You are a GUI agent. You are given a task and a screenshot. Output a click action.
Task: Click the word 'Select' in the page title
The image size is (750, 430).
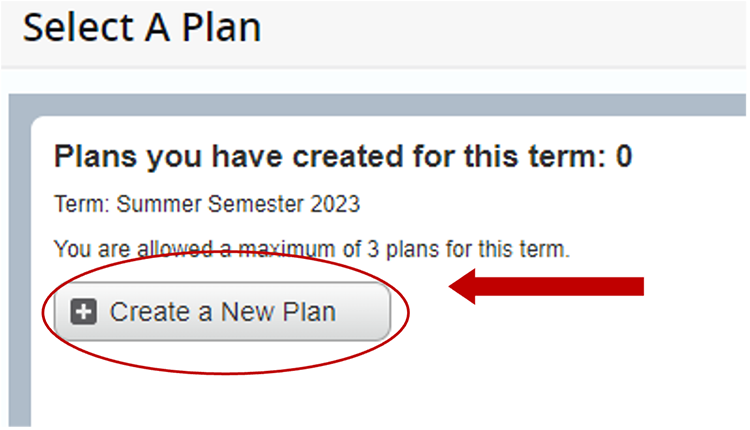[74, 27]
